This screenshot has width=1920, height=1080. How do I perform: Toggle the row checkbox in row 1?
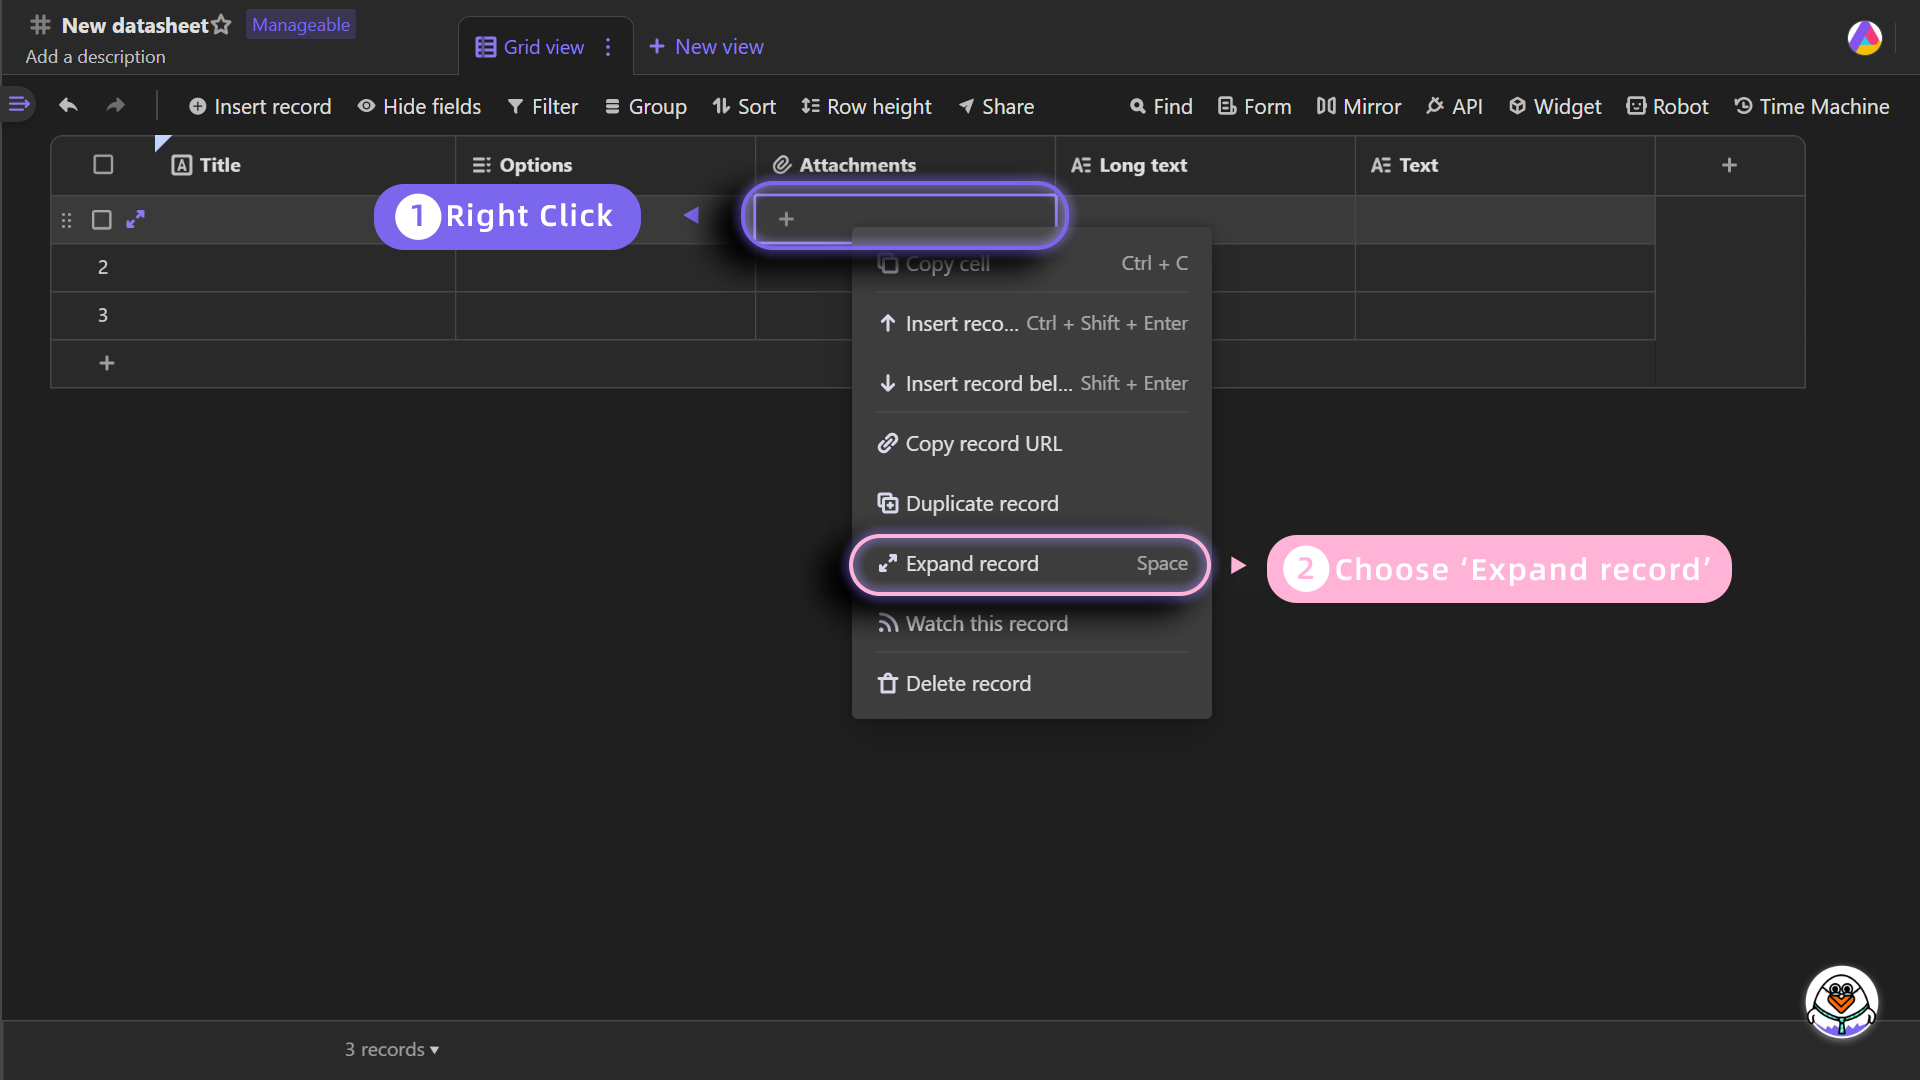click(x=102, y=219)
